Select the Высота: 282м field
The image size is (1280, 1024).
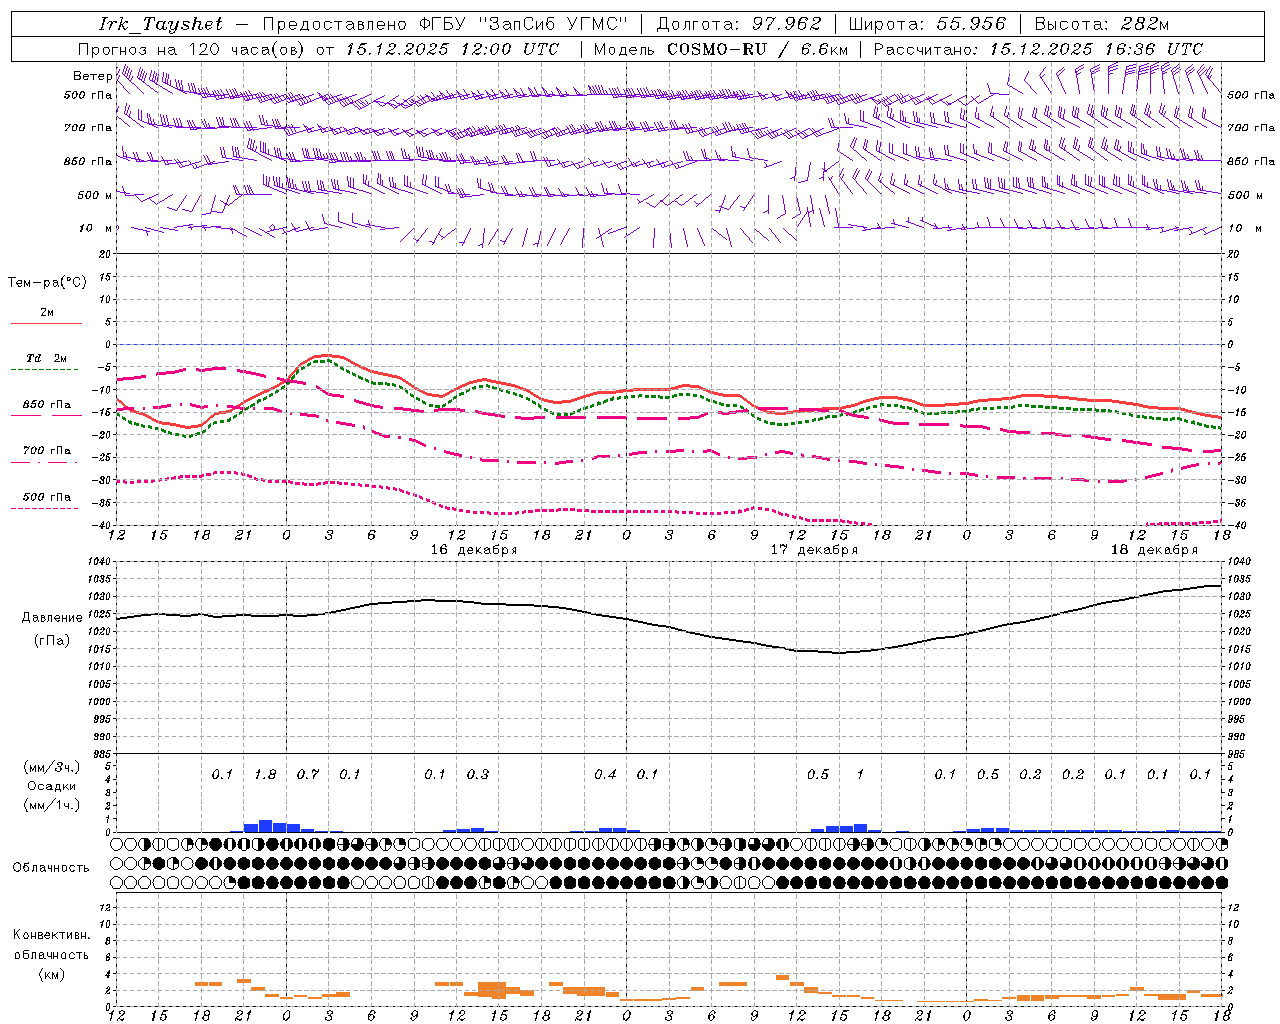click(1101, 24)
